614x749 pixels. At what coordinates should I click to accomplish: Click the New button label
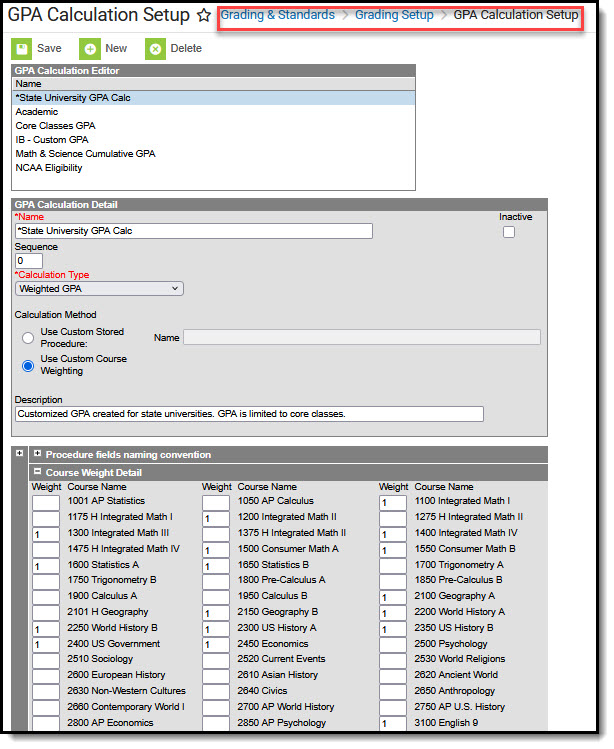coord(116,49)
